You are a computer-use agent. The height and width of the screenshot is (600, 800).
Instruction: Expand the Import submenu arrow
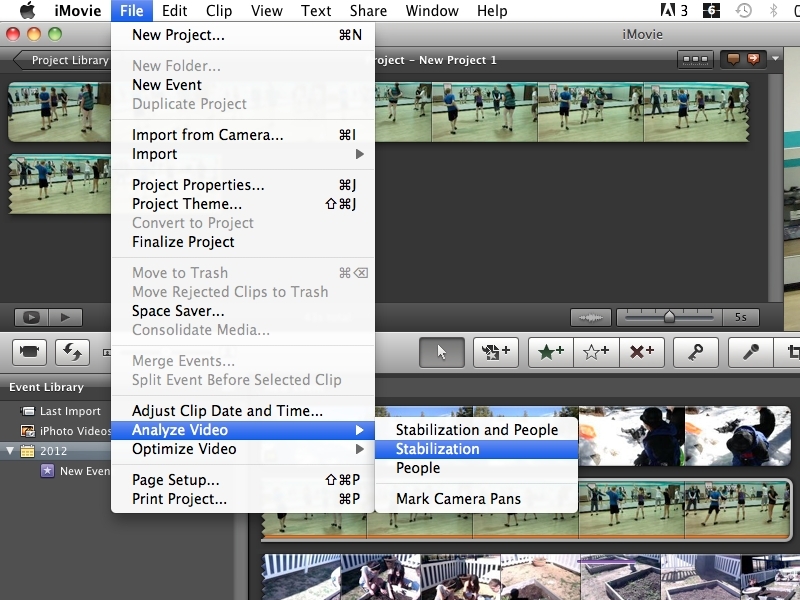[360, 154]
